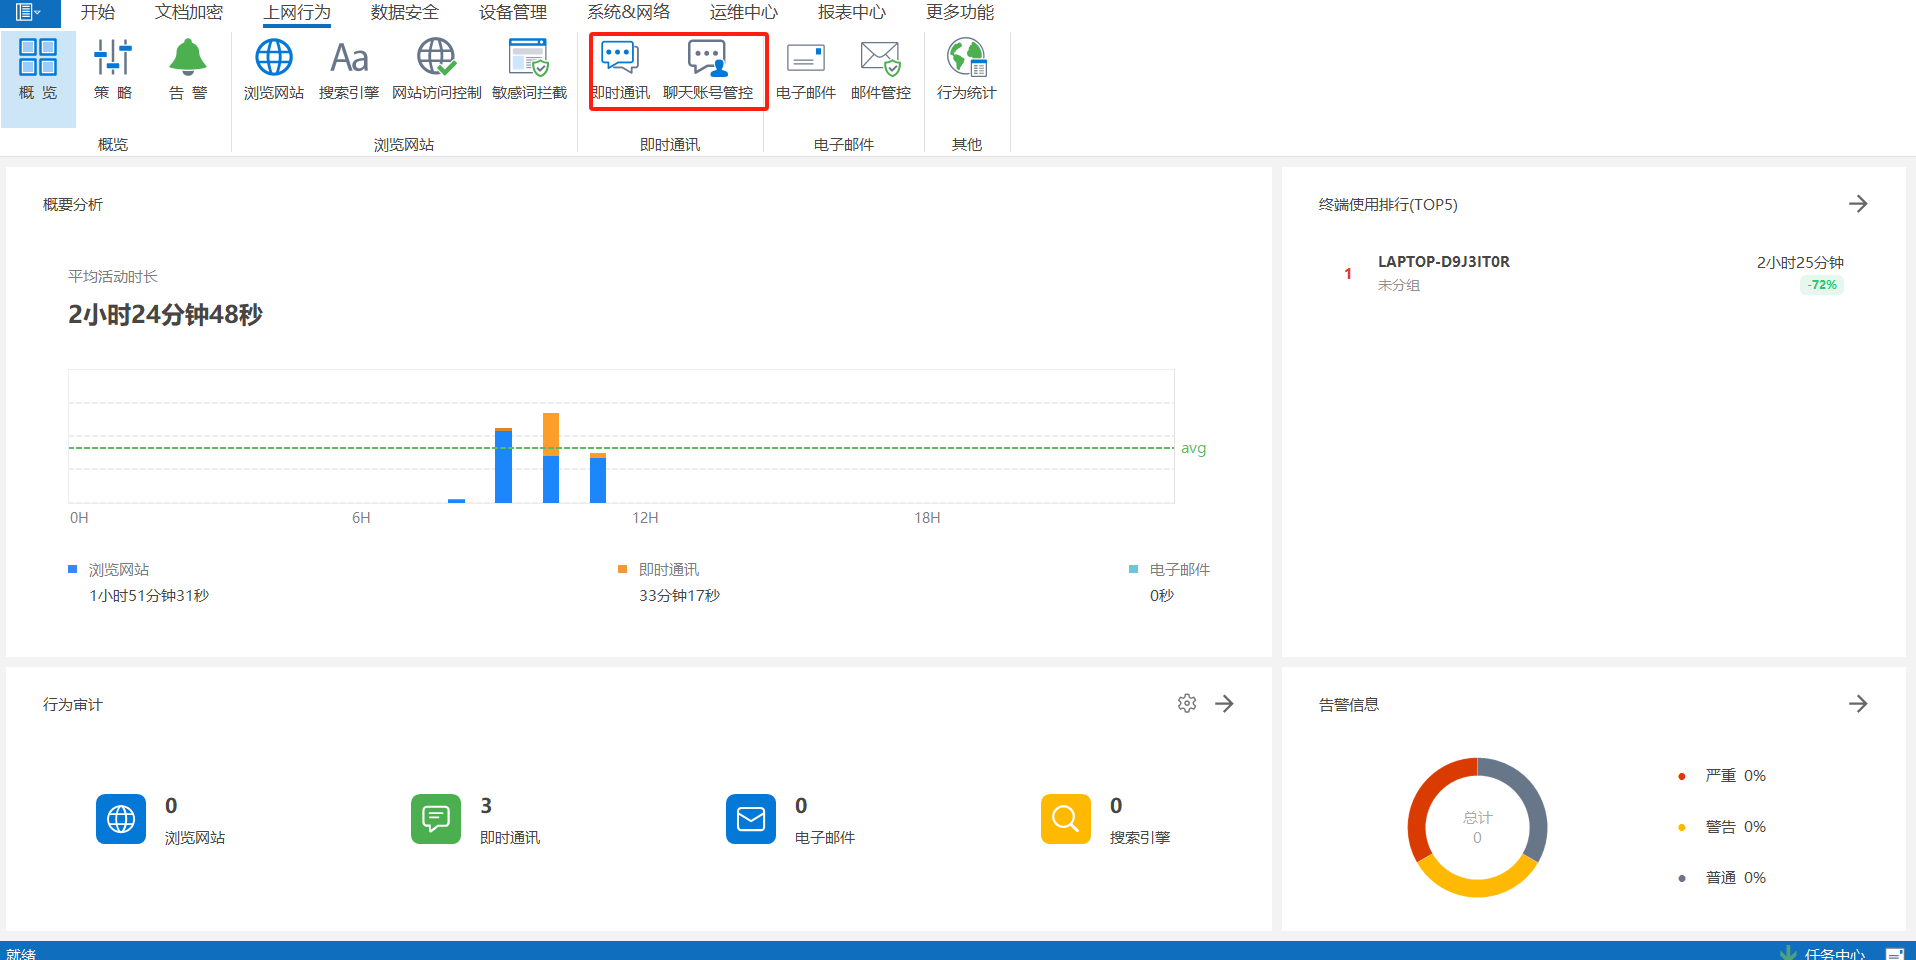
Task: Toggle 浏览网站 legend in activity chart
Action: [x=118, y=569]
